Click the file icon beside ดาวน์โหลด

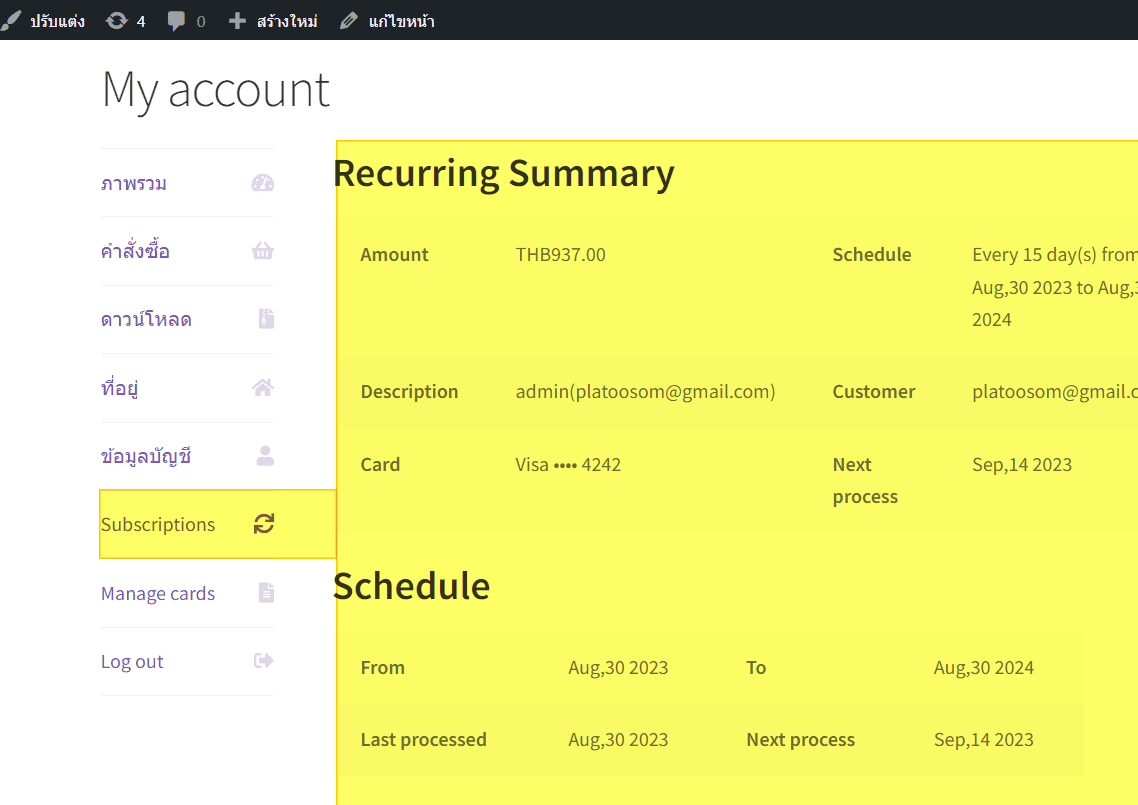point(265,319)
